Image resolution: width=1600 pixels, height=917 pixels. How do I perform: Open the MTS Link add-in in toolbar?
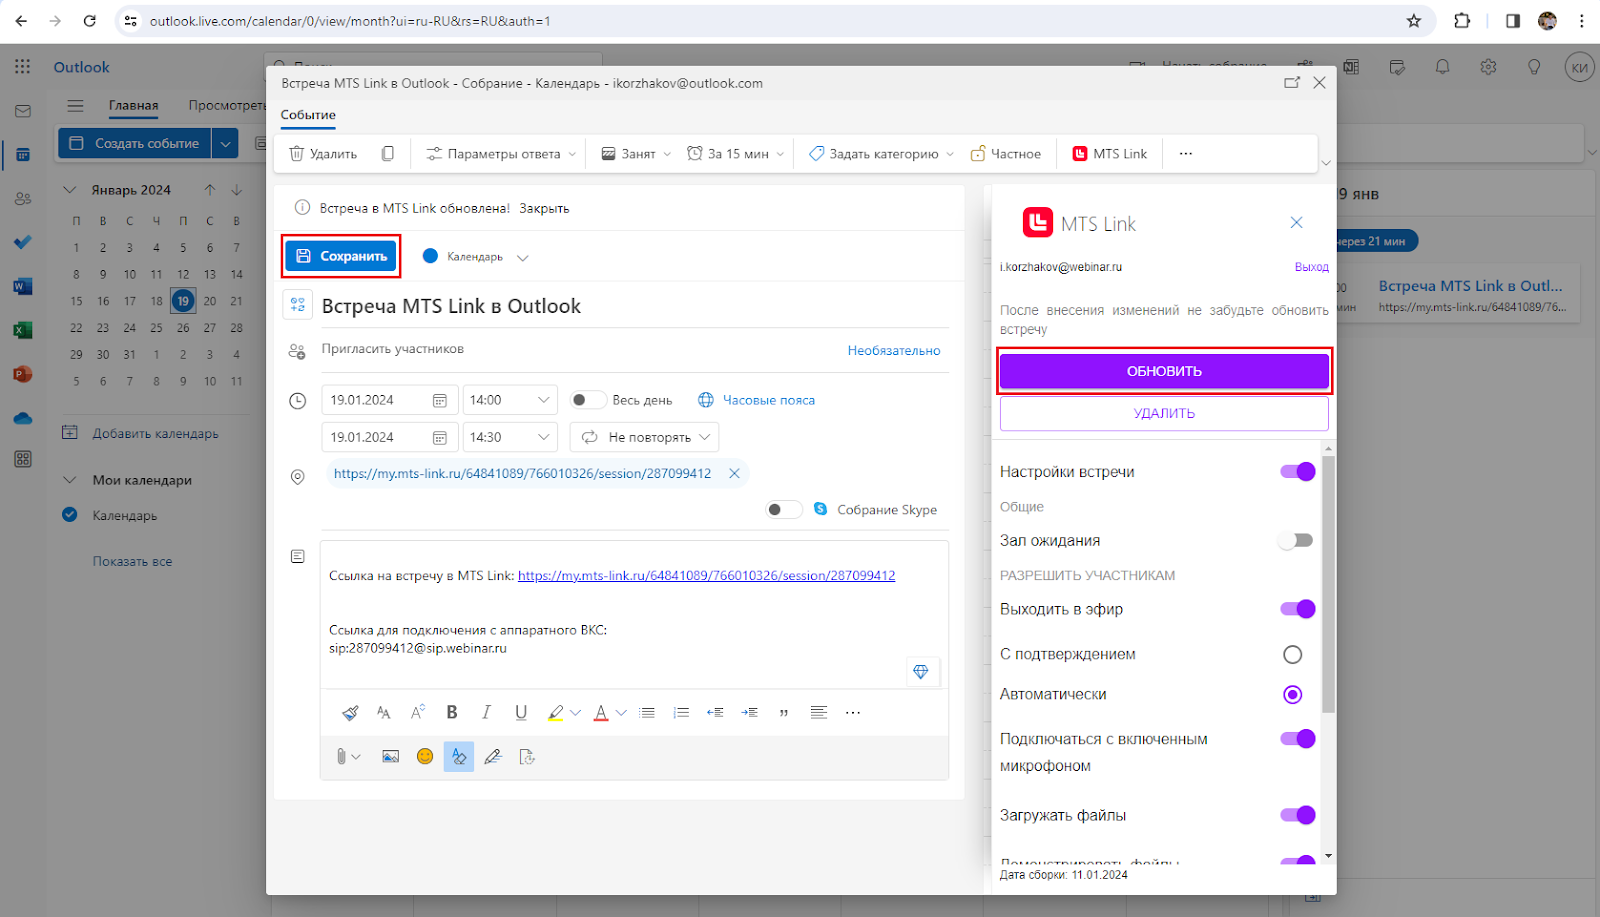[1110, 154]
